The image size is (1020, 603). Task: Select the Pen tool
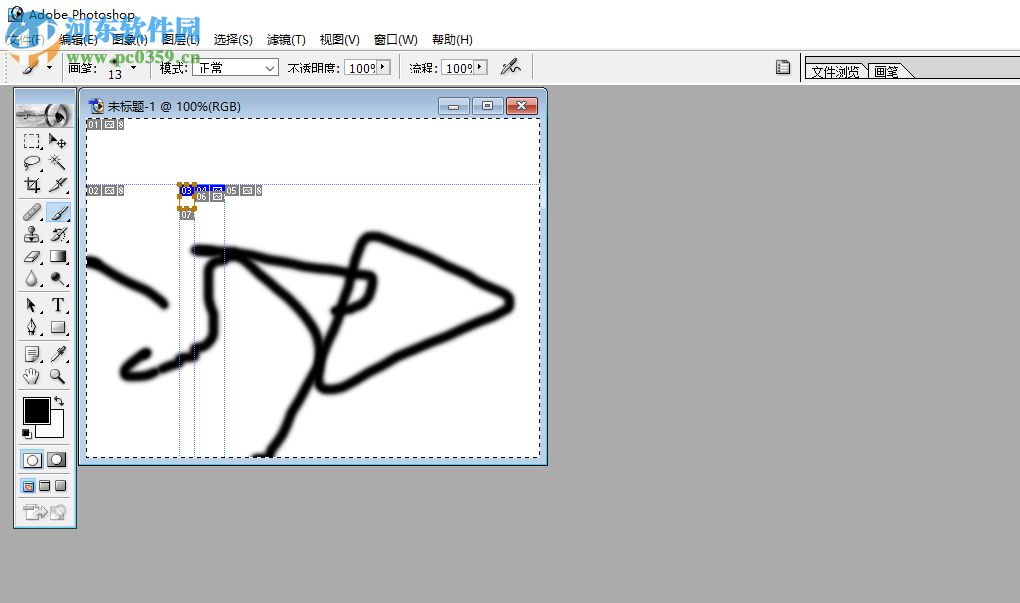point(32,327)
